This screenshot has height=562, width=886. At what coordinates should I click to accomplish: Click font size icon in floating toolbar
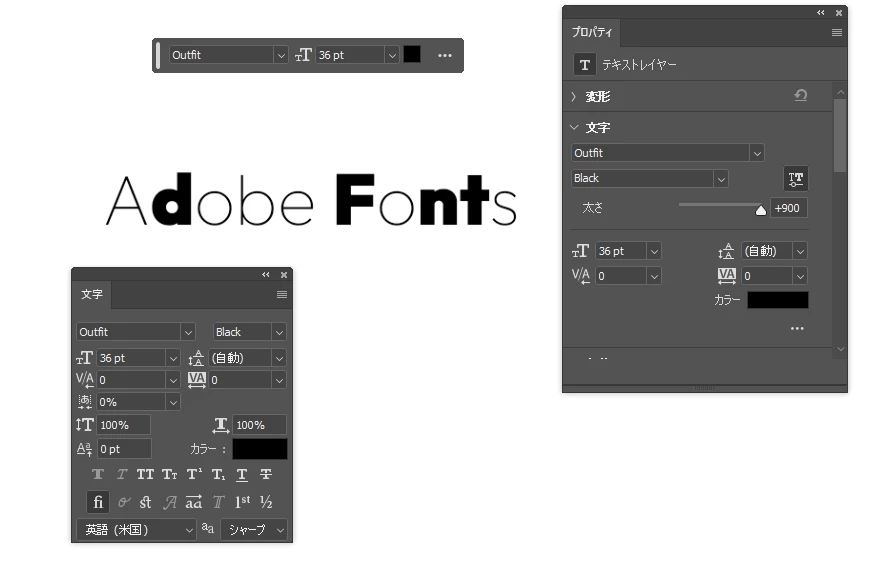(303, 55)
